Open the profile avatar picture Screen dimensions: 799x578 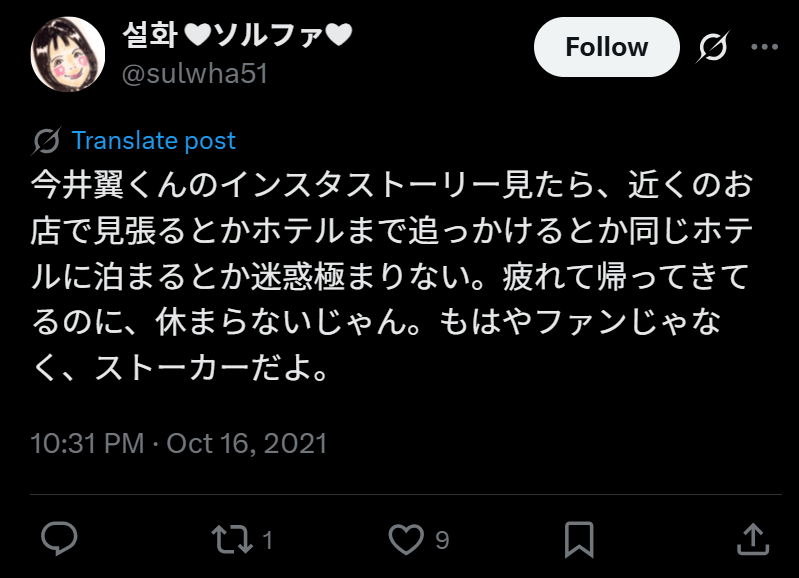coord(69,53)
